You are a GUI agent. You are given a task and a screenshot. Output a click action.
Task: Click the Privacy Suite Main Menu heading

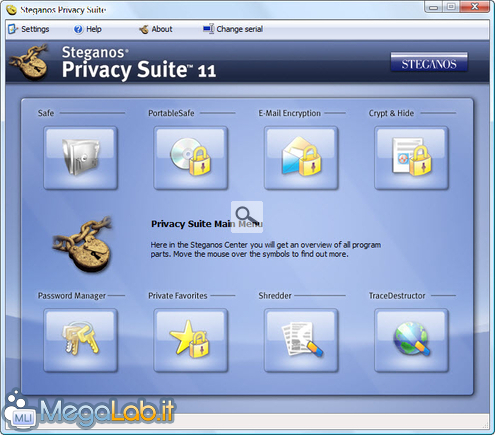click(x=207, y=224)
